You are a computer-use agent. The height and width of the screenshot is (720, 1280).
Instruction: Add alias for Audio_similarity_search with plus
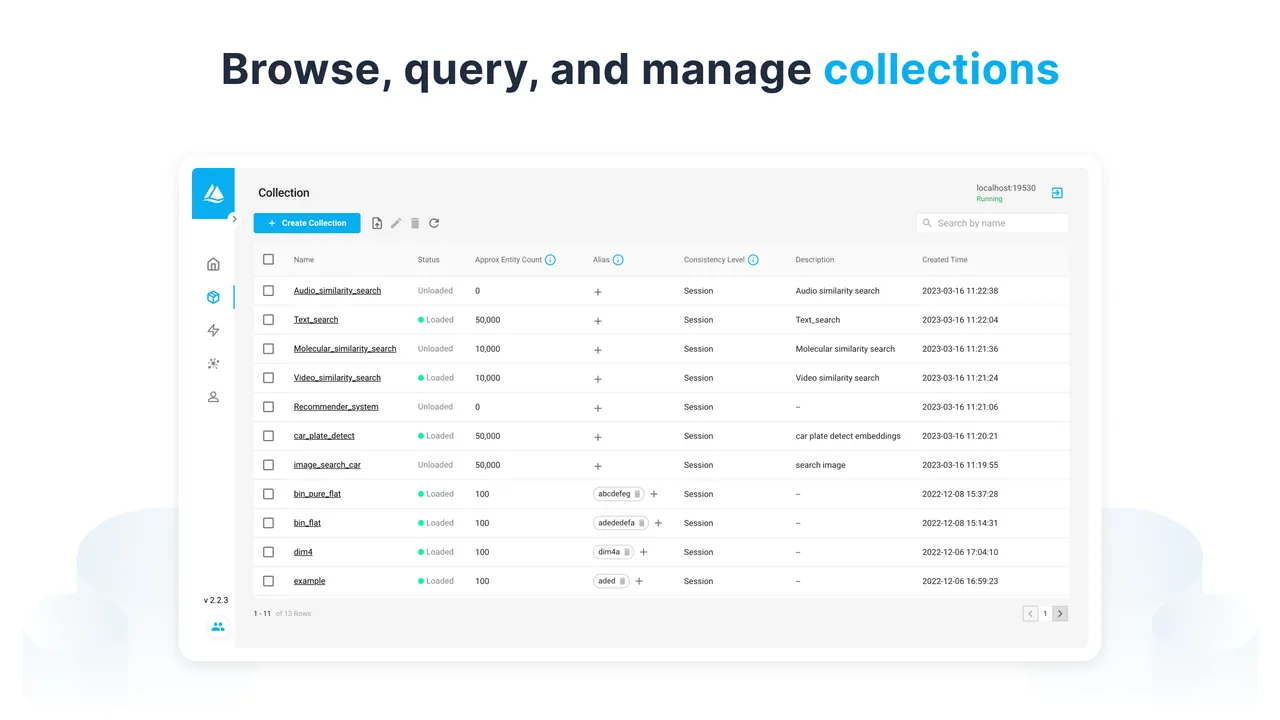(x=598, y=292)
